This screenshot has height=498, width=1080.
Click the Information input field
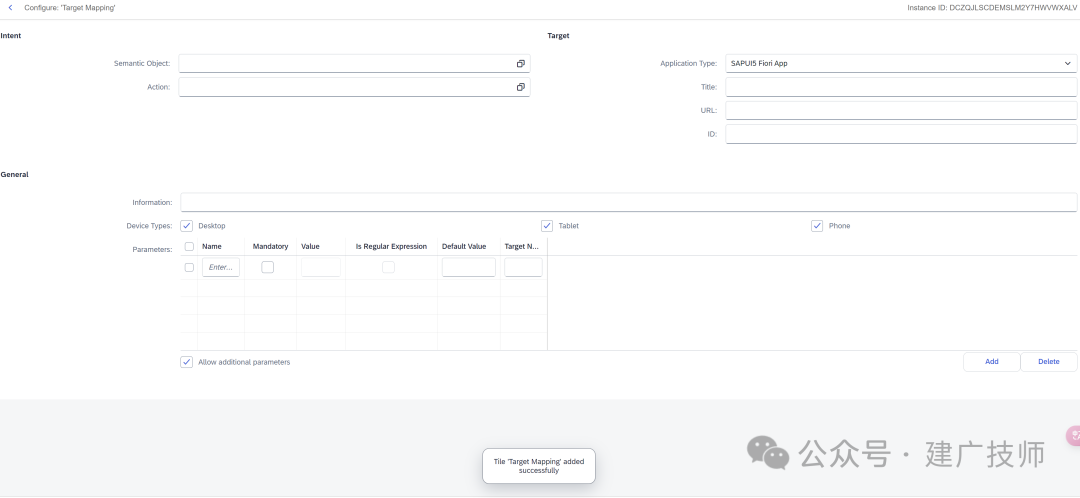pos(628,203)
